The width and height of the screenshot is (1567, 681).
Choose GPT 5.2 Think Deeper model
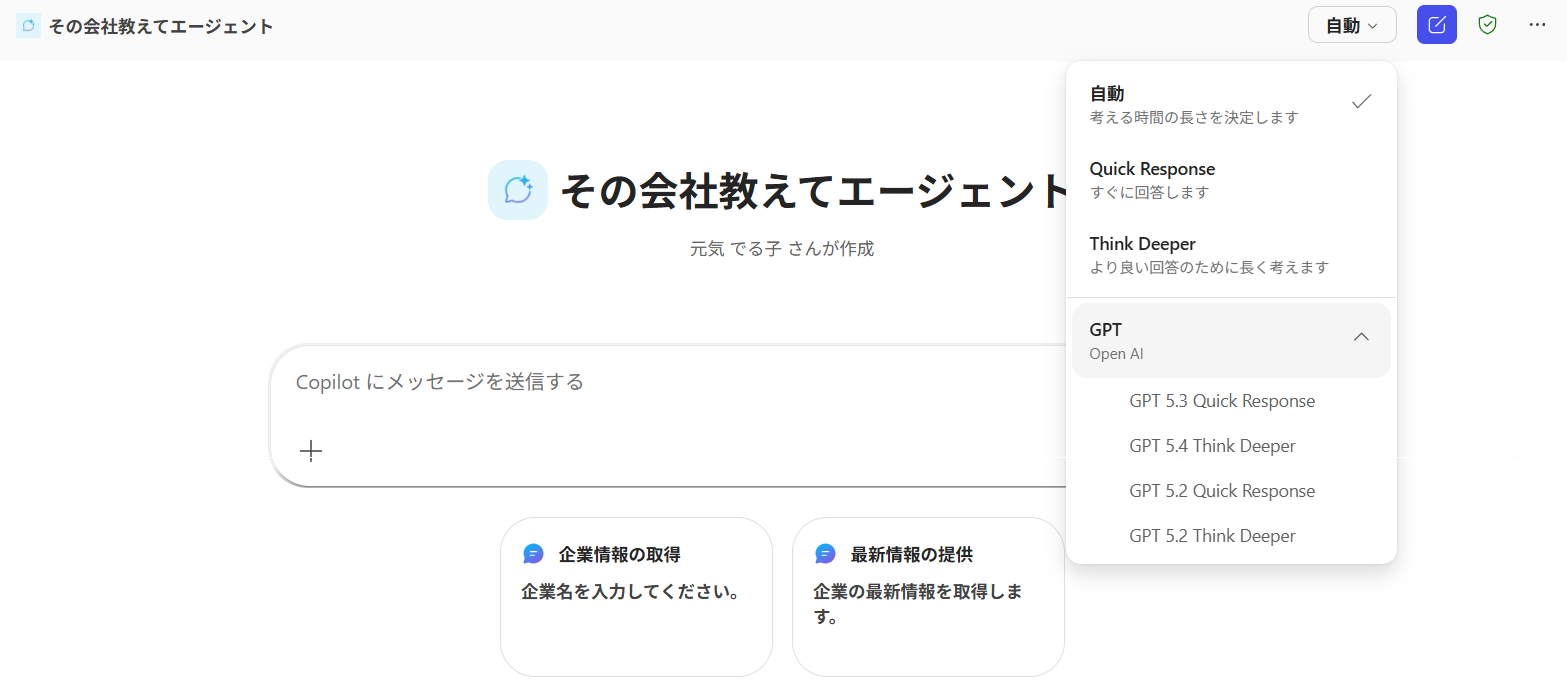[x=1212, y=536]
